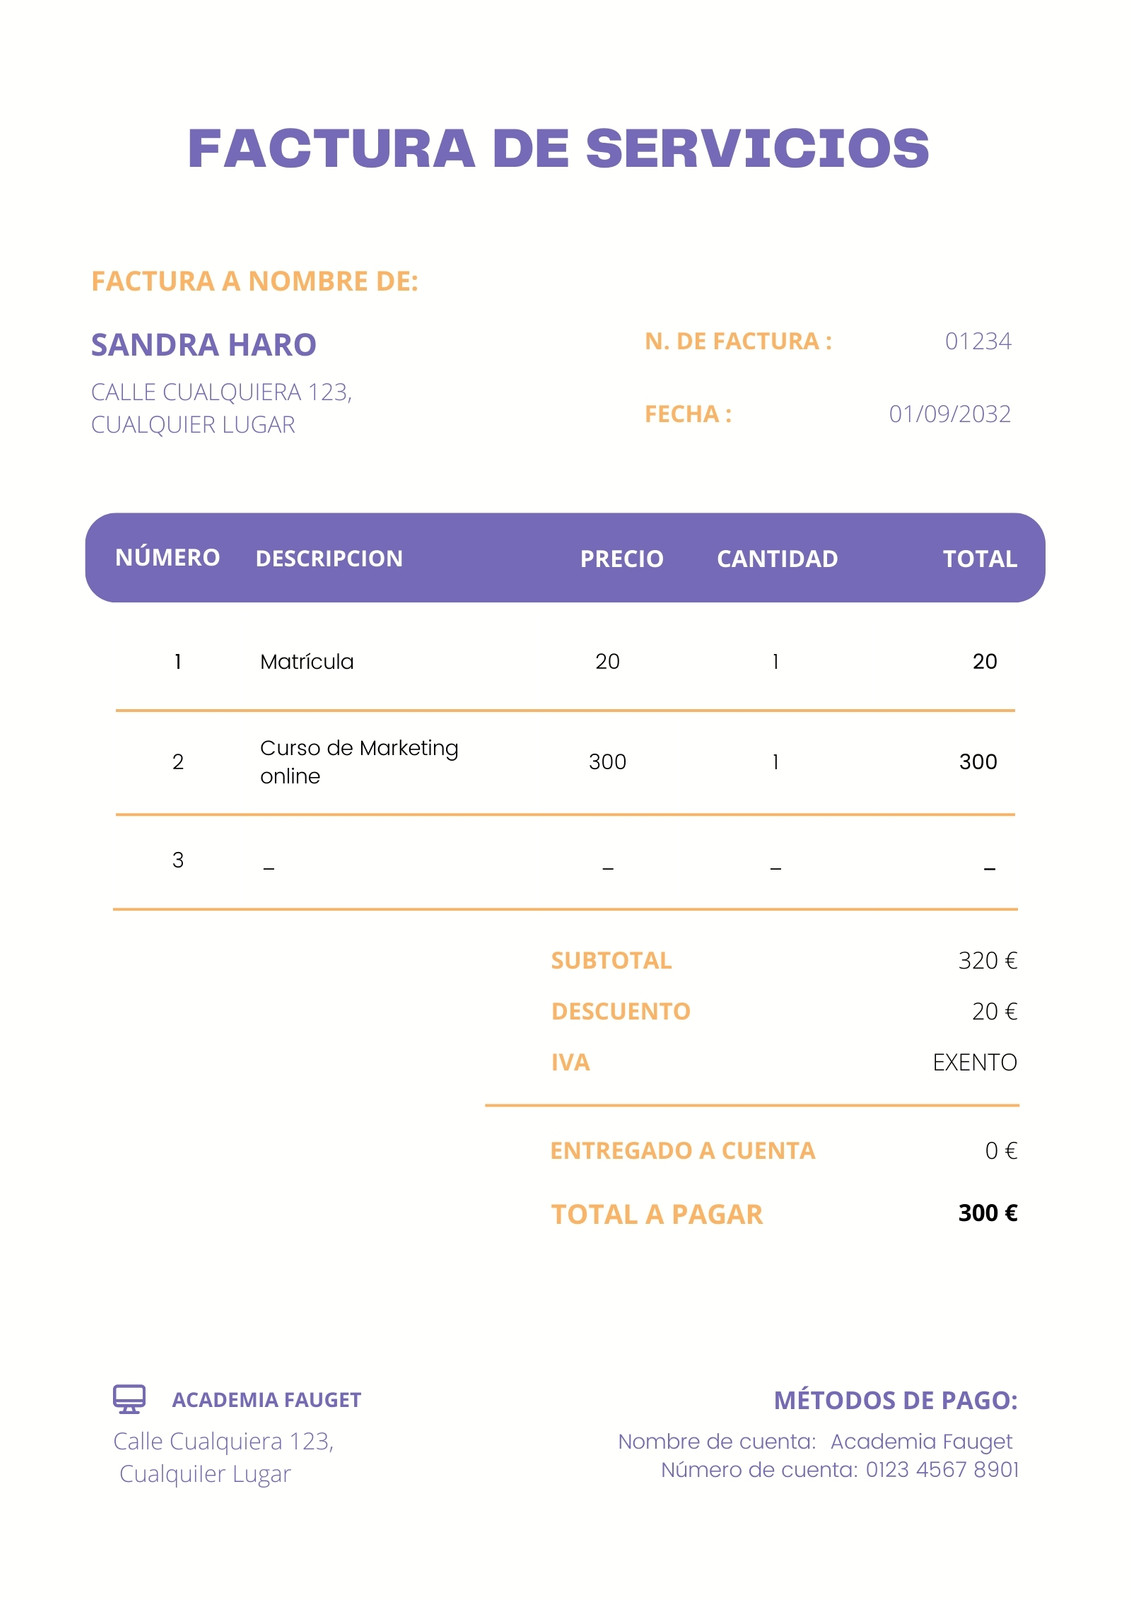Click the SUBTOTAL amount 320 €
The height and width of the screenshot is (1600, 1131).
click(988, 961)
